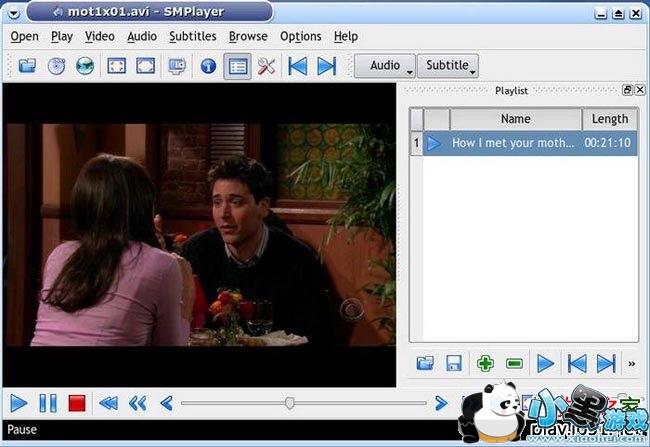
Task: Open the Audio menu in menu bar
Action: pyautogui.click(x=142, y=36)
